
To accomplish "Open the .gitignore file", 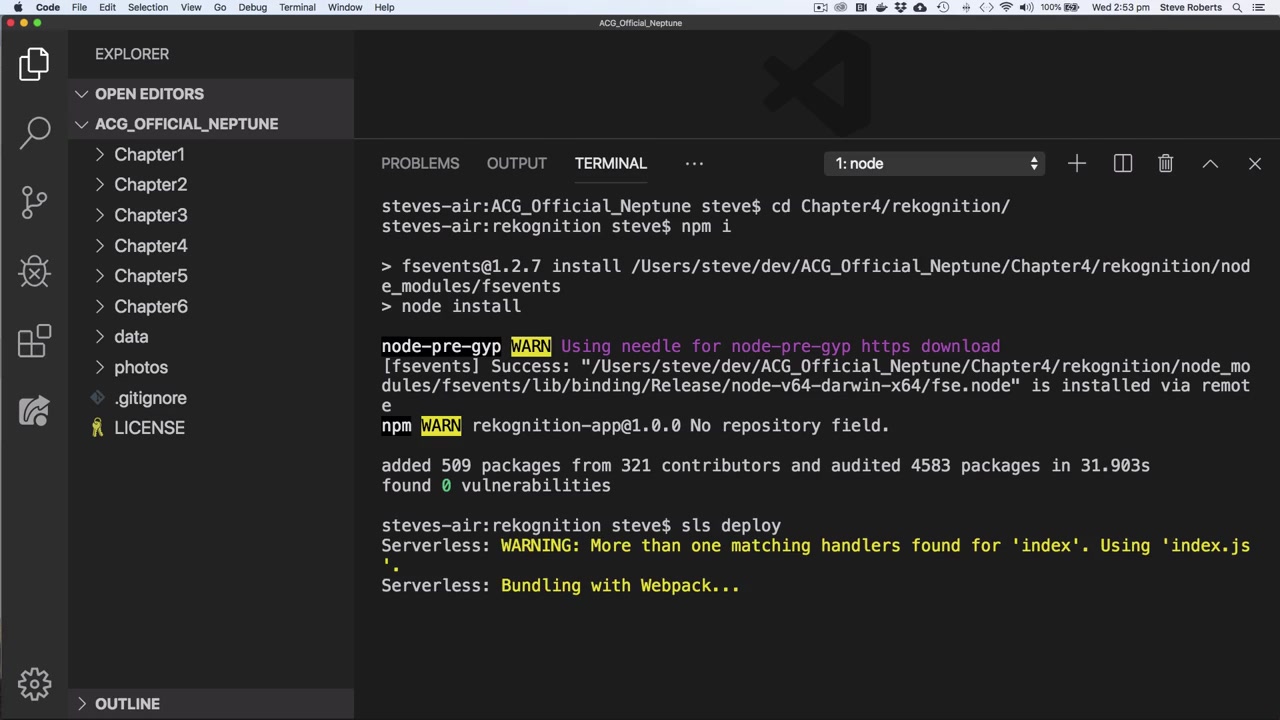I will pyautogui.click(x=211, y=398).
